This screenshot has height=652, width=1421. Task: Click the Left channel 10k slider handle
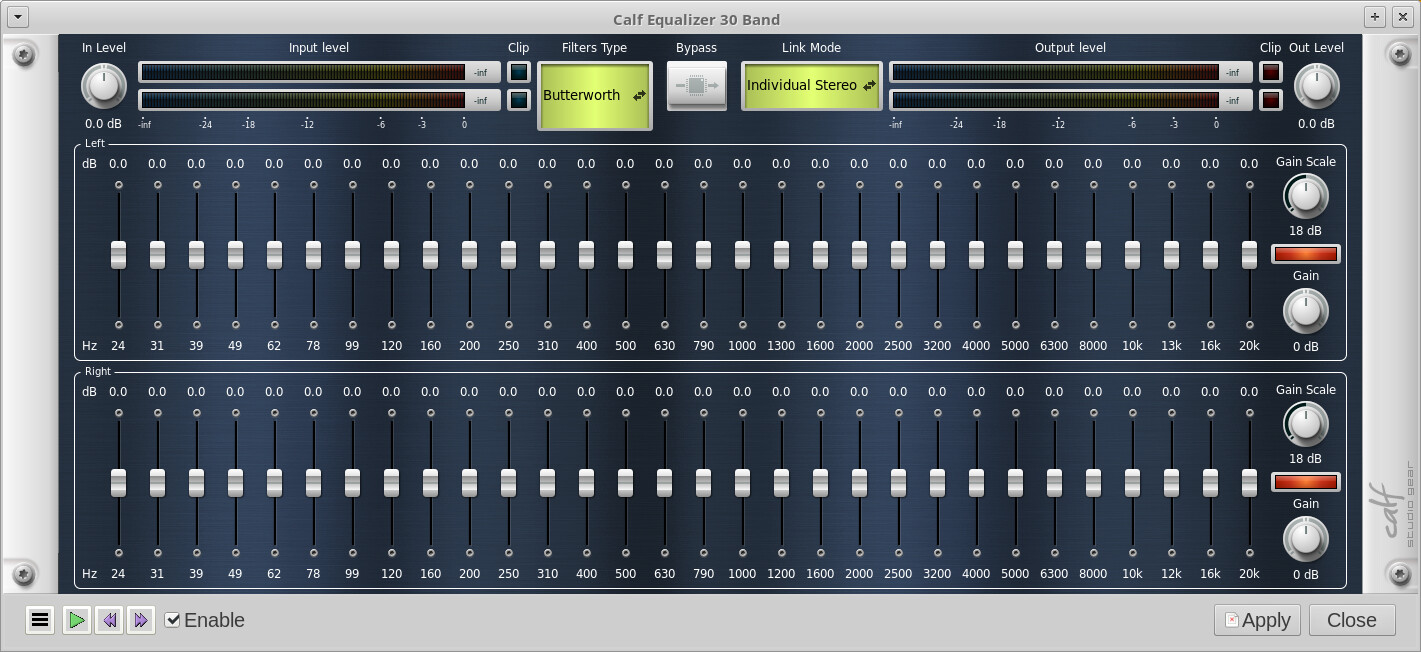(1132, 255)
